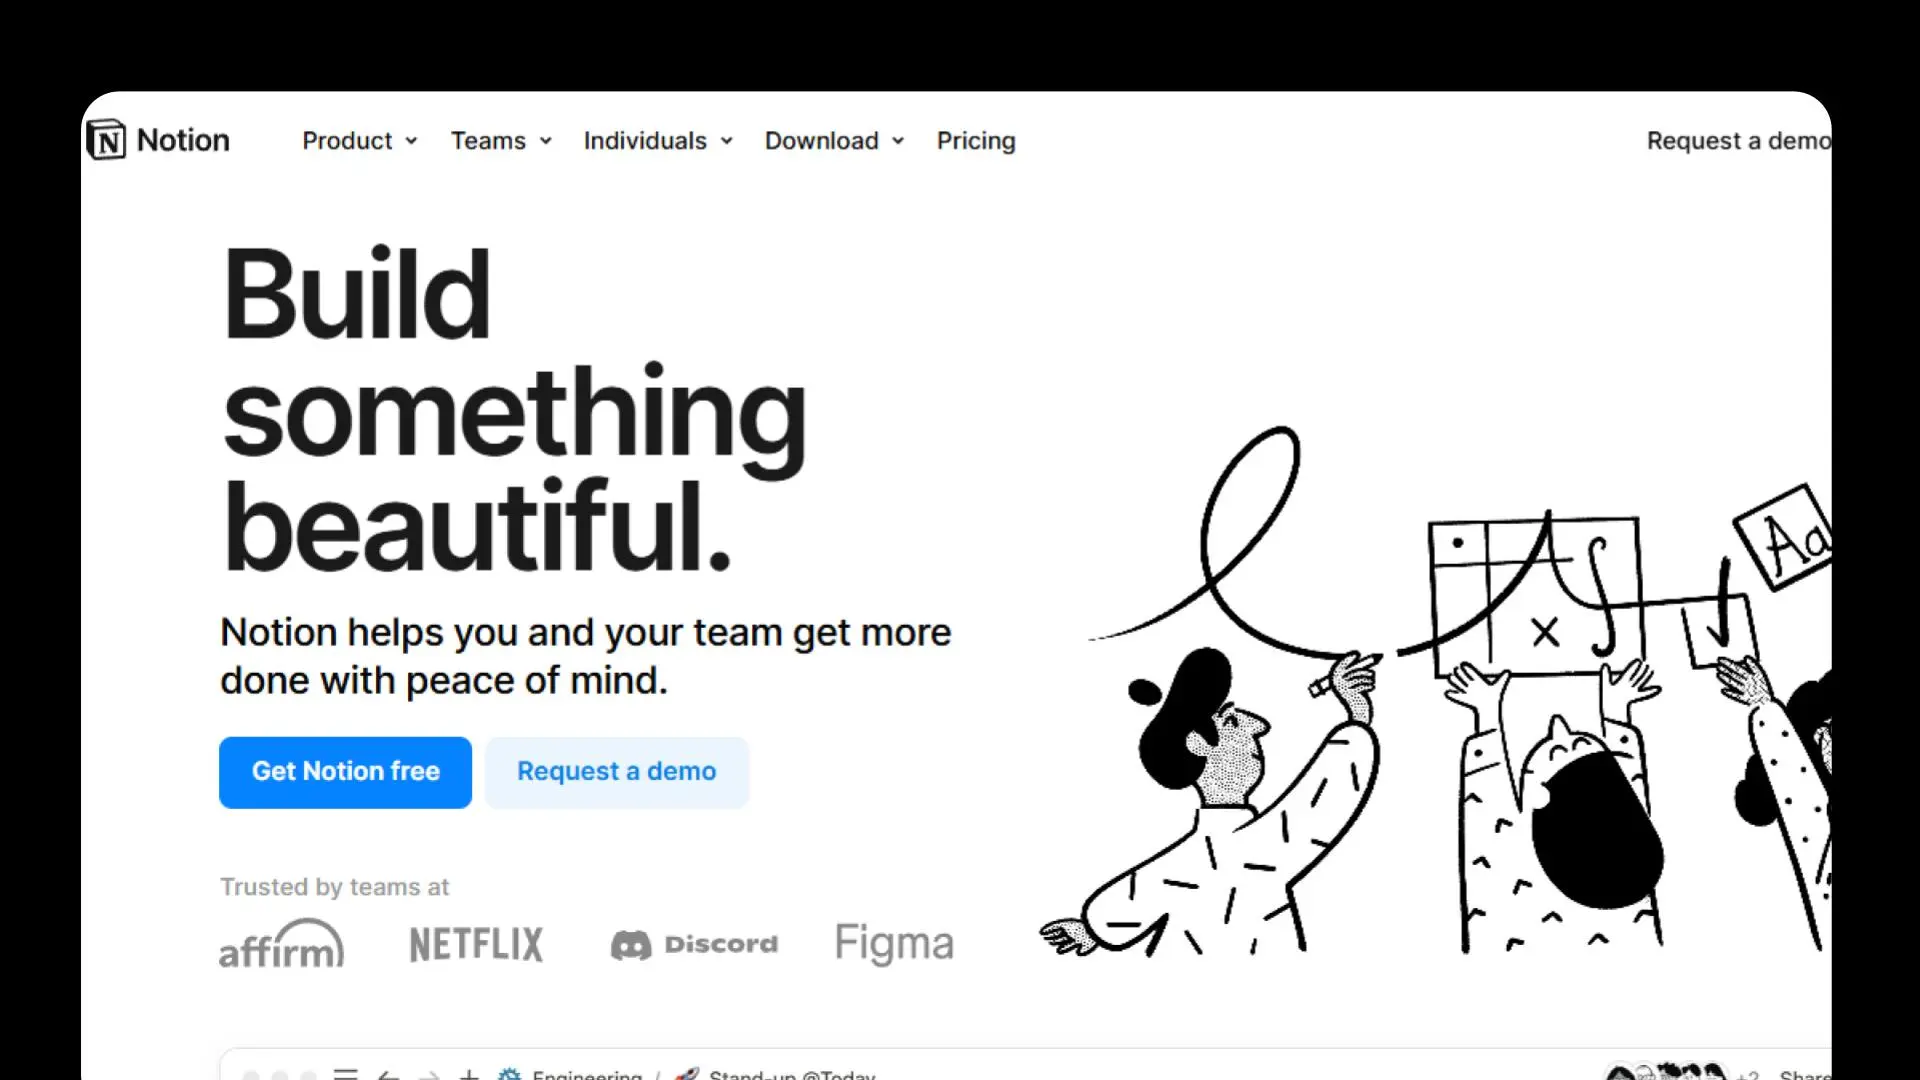Image resolution: width=1920 pixels, height=1080 pixels.
Task: Expand the Teams dropdown menu
Action: [501, 141]
